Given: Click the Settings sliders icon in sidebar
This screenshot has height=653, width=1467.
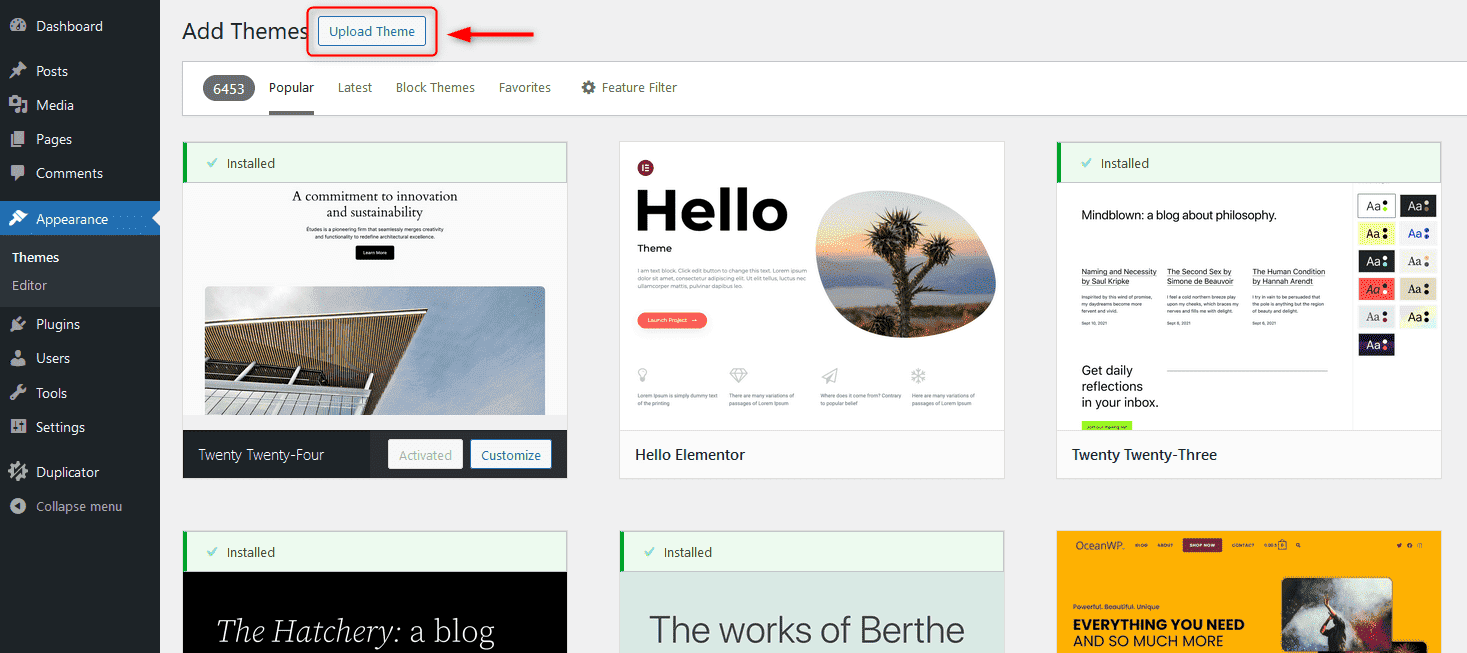Looking at the screenshot, I should click(18, 427).
